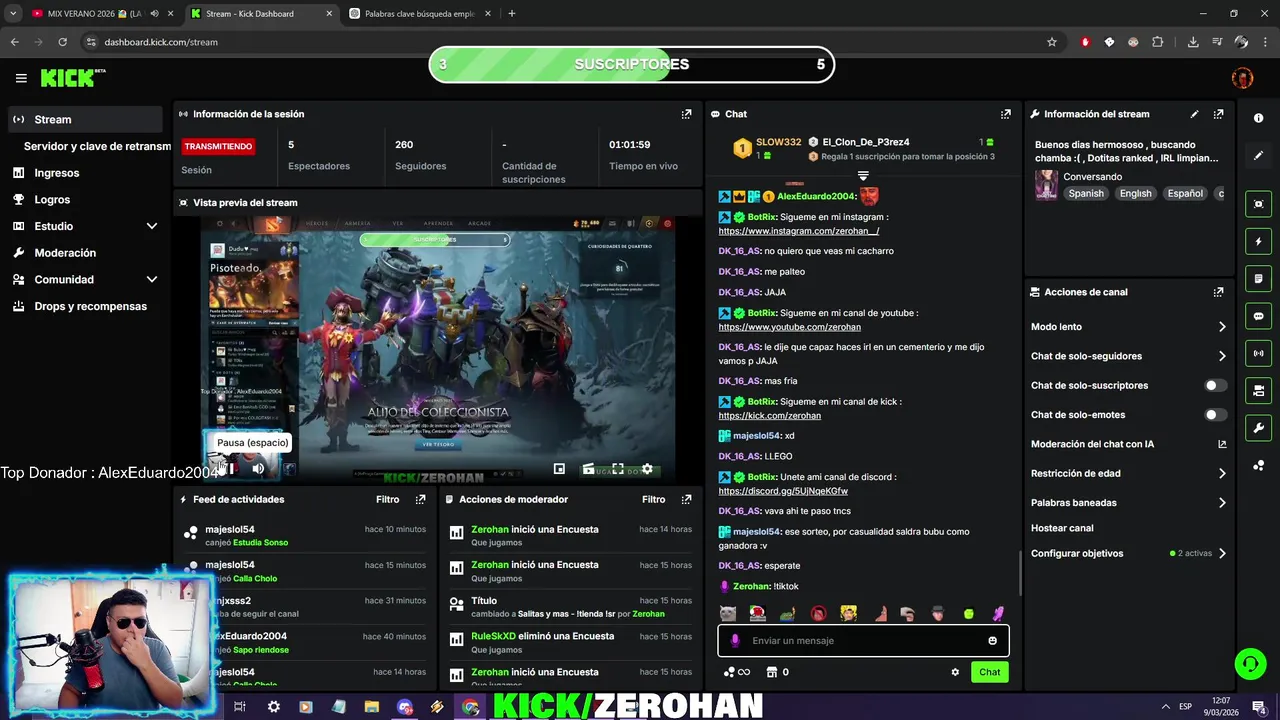Open stream preview settings gear
The image size is (1280, 720).
[x=647, y=468]
